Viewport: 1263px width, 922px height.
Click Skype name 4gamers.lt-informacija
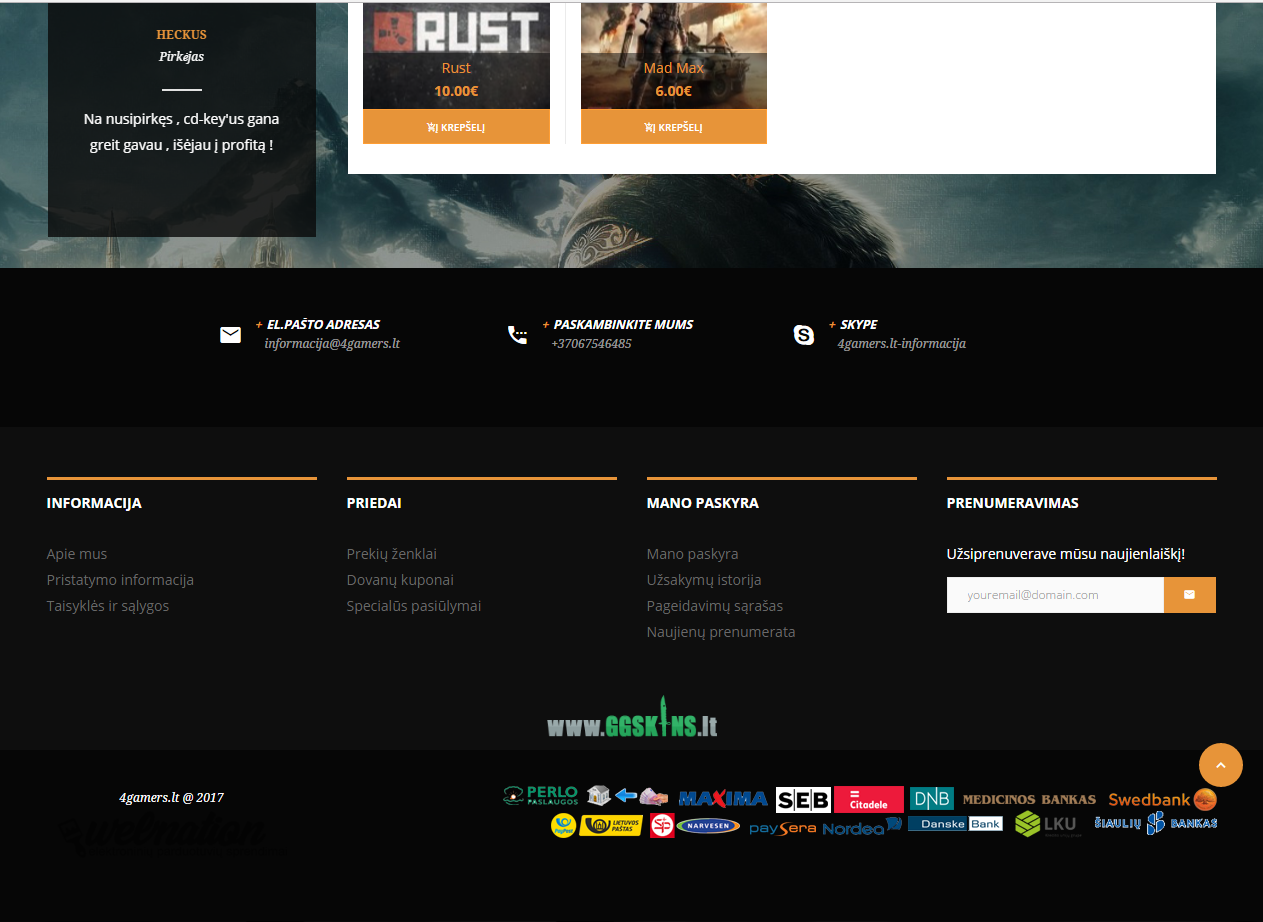click(x=902, y=344)
